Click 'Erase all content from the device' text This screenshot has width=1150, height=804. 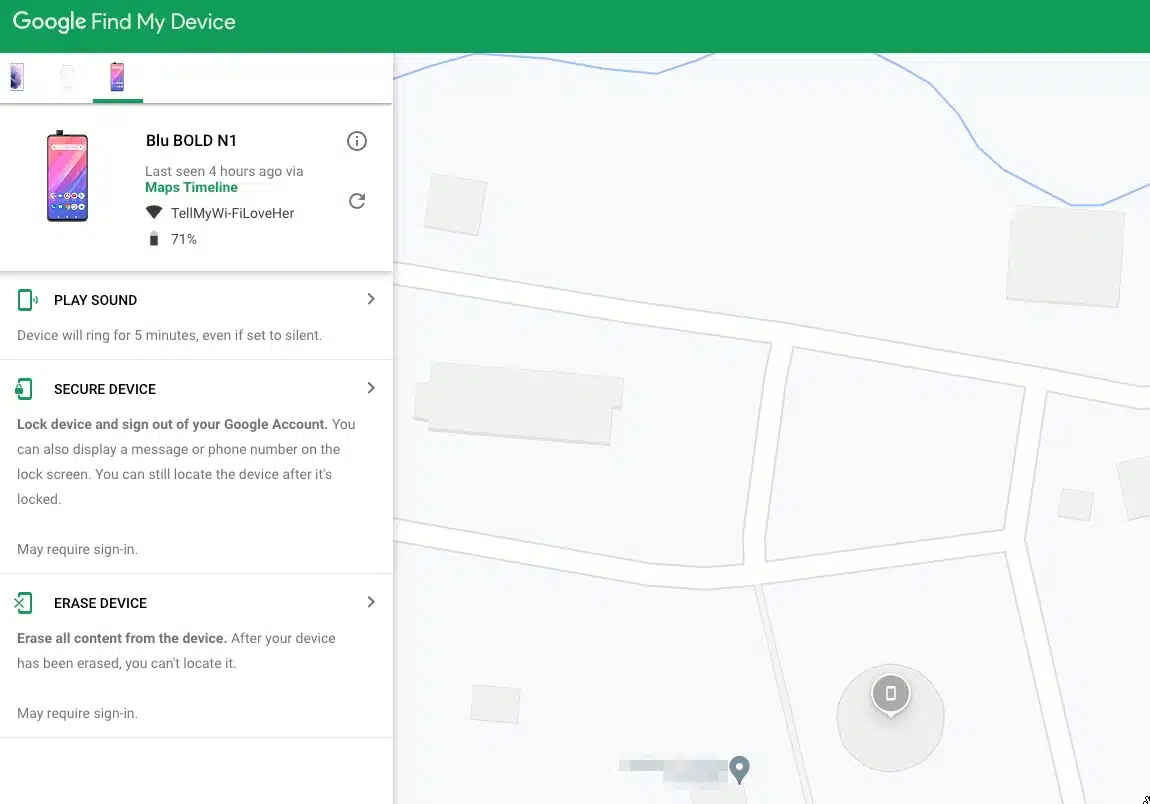pos(122,638)
